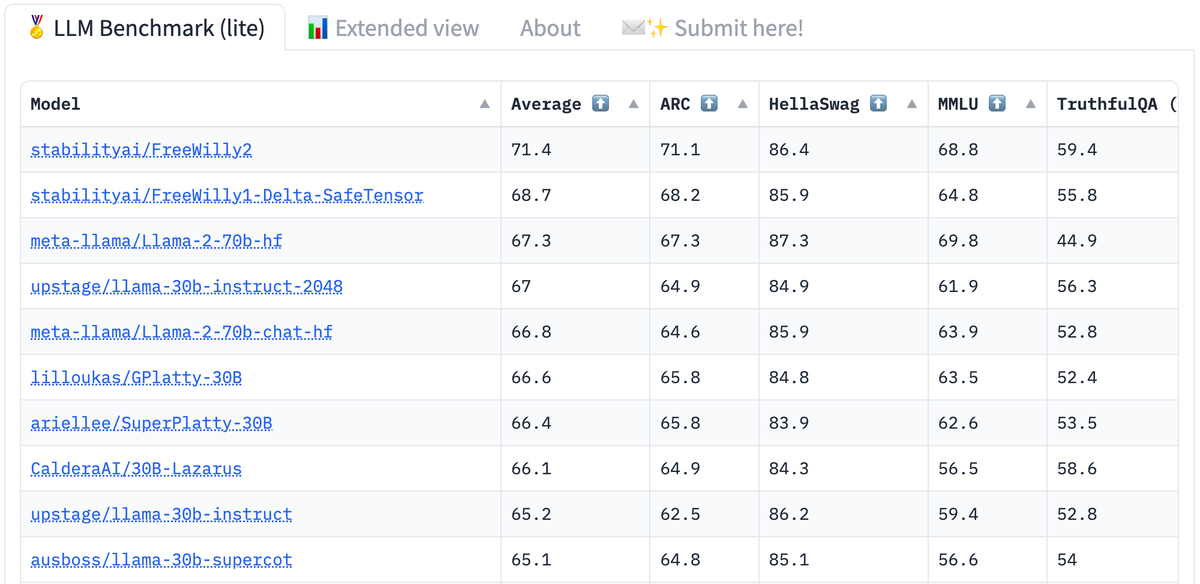Open the About tab

tap(550, 28)
